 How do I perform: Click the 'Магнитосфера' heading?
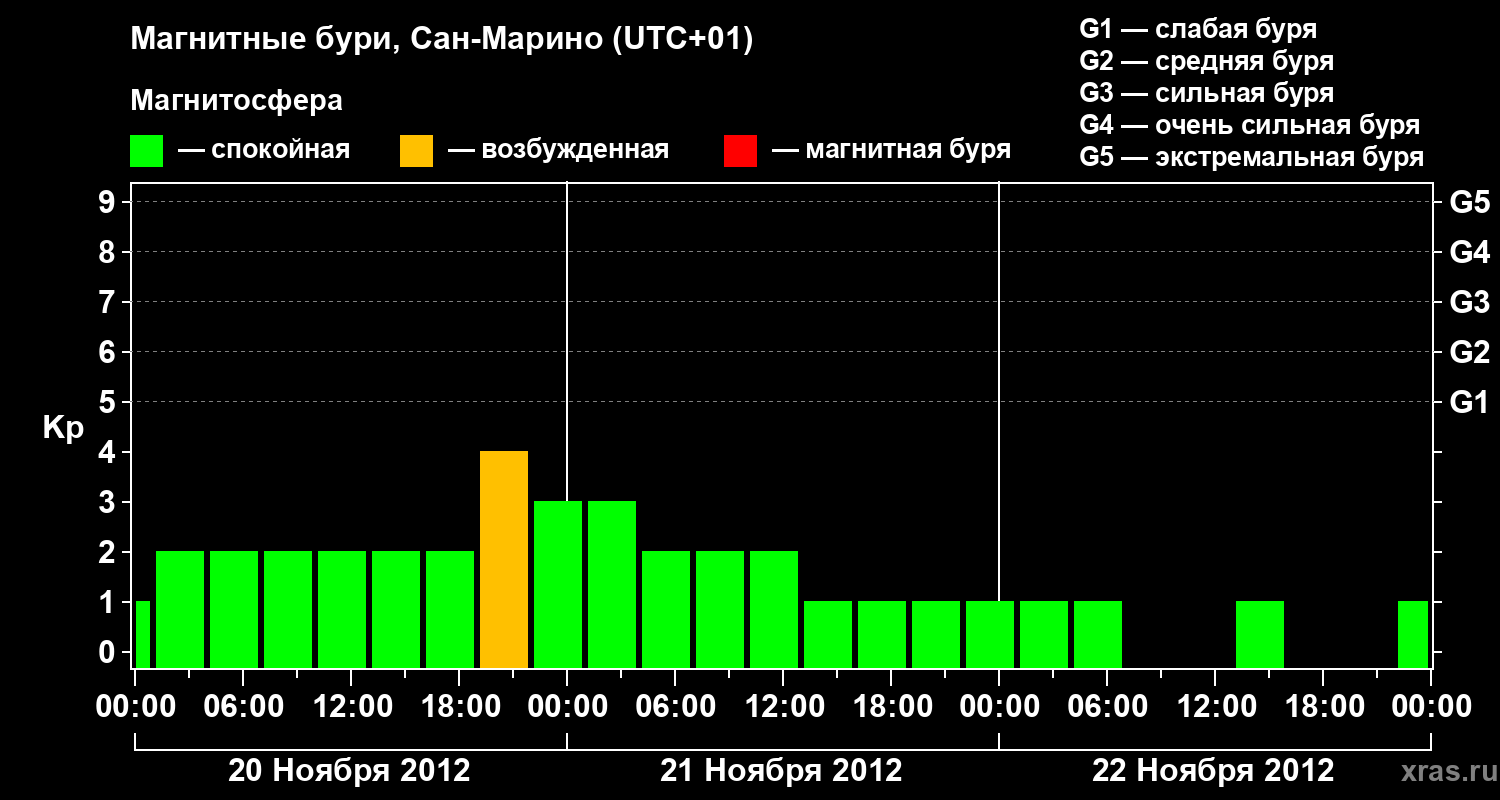(236, 101)
